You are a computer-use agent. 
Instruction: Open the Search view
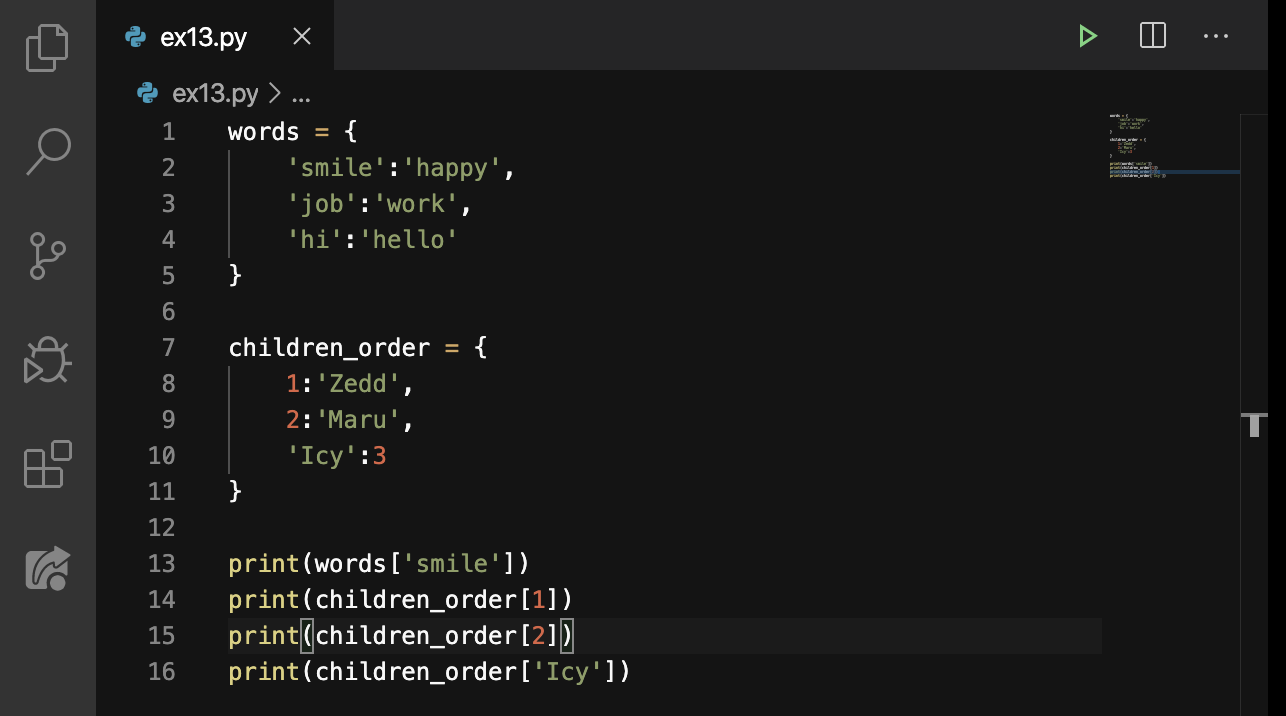[47, 151]
